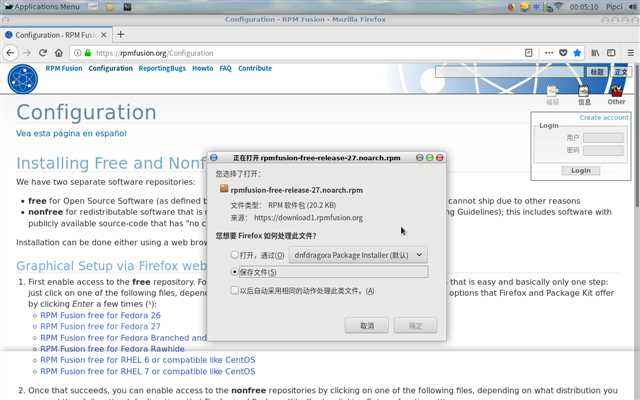Click the 密码 password input field
This screenshot has width=640, height=400.
(603, 150)
